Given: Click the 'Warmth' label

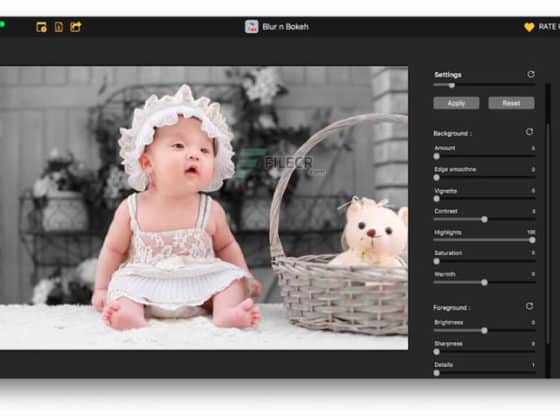Looking at the screenshot, I should [445, 274].
